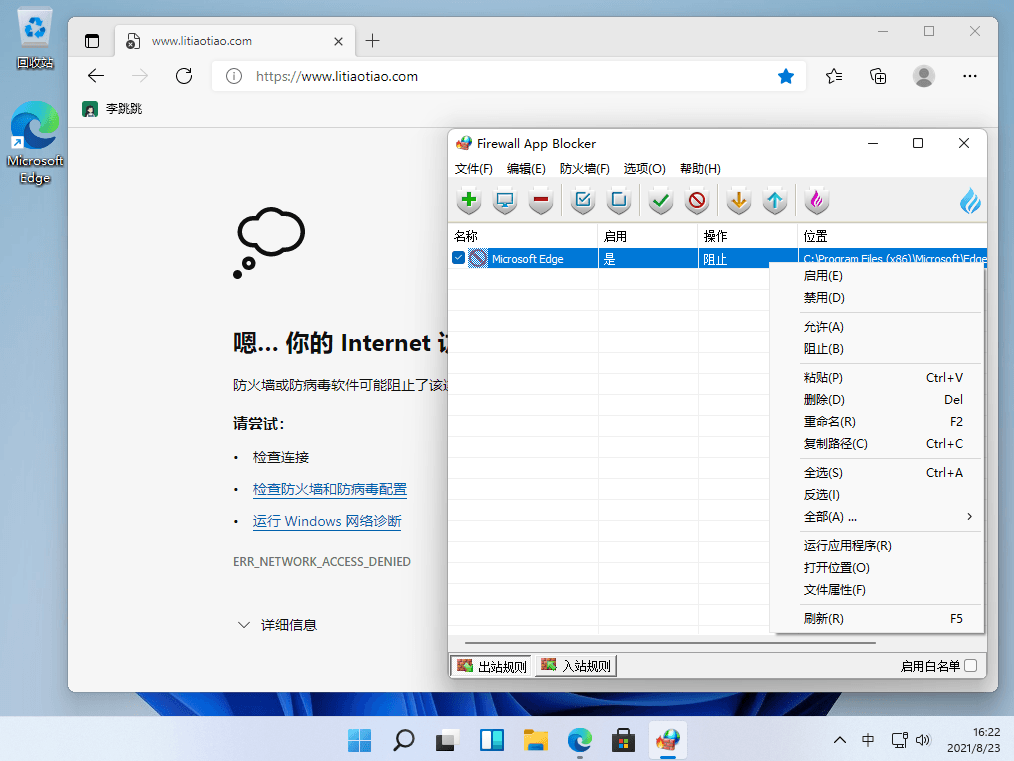The width and height of the screenshot is (1014, 761).
Task: Choose 删除(D) in context menu
Action: [876, 400]
